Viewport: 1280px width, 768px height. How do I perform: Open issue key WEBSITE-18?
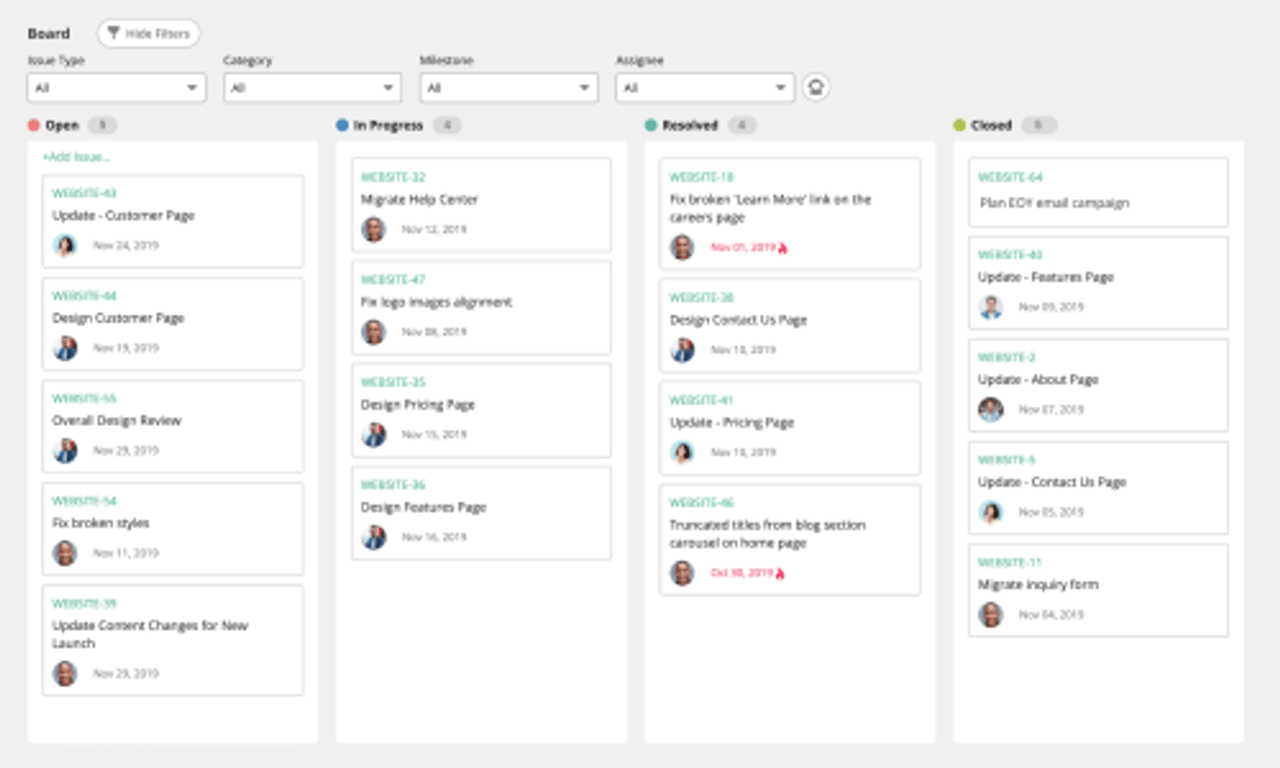click(x=702, y=178)
